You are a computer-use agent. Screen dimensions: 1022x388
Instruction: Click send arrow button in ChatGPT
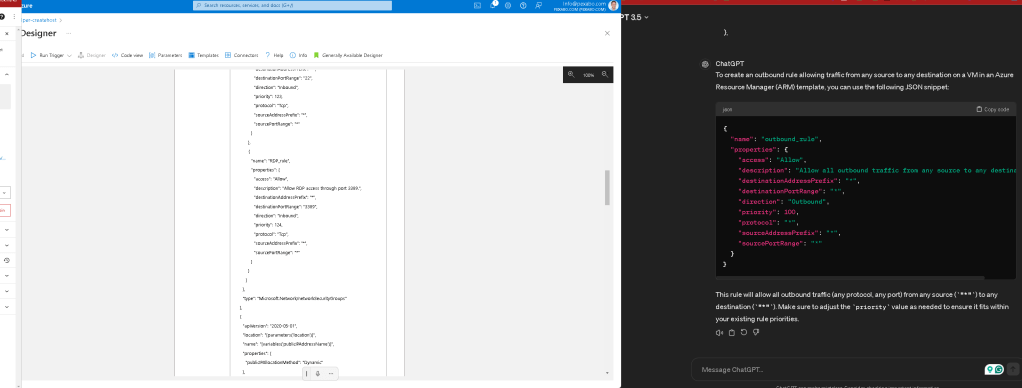pos(1012,370)
